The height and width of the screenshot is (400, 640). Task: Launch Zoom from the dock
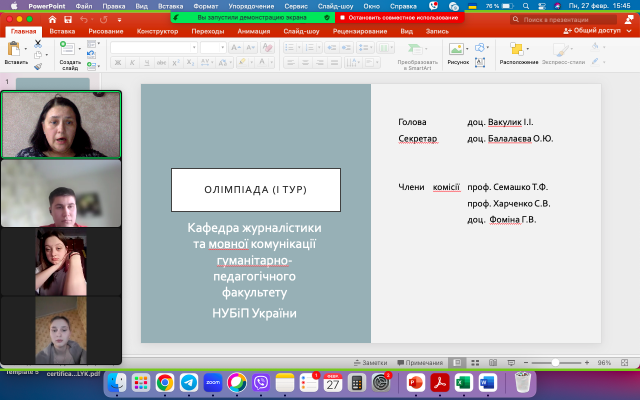click(x=212, y=382)
